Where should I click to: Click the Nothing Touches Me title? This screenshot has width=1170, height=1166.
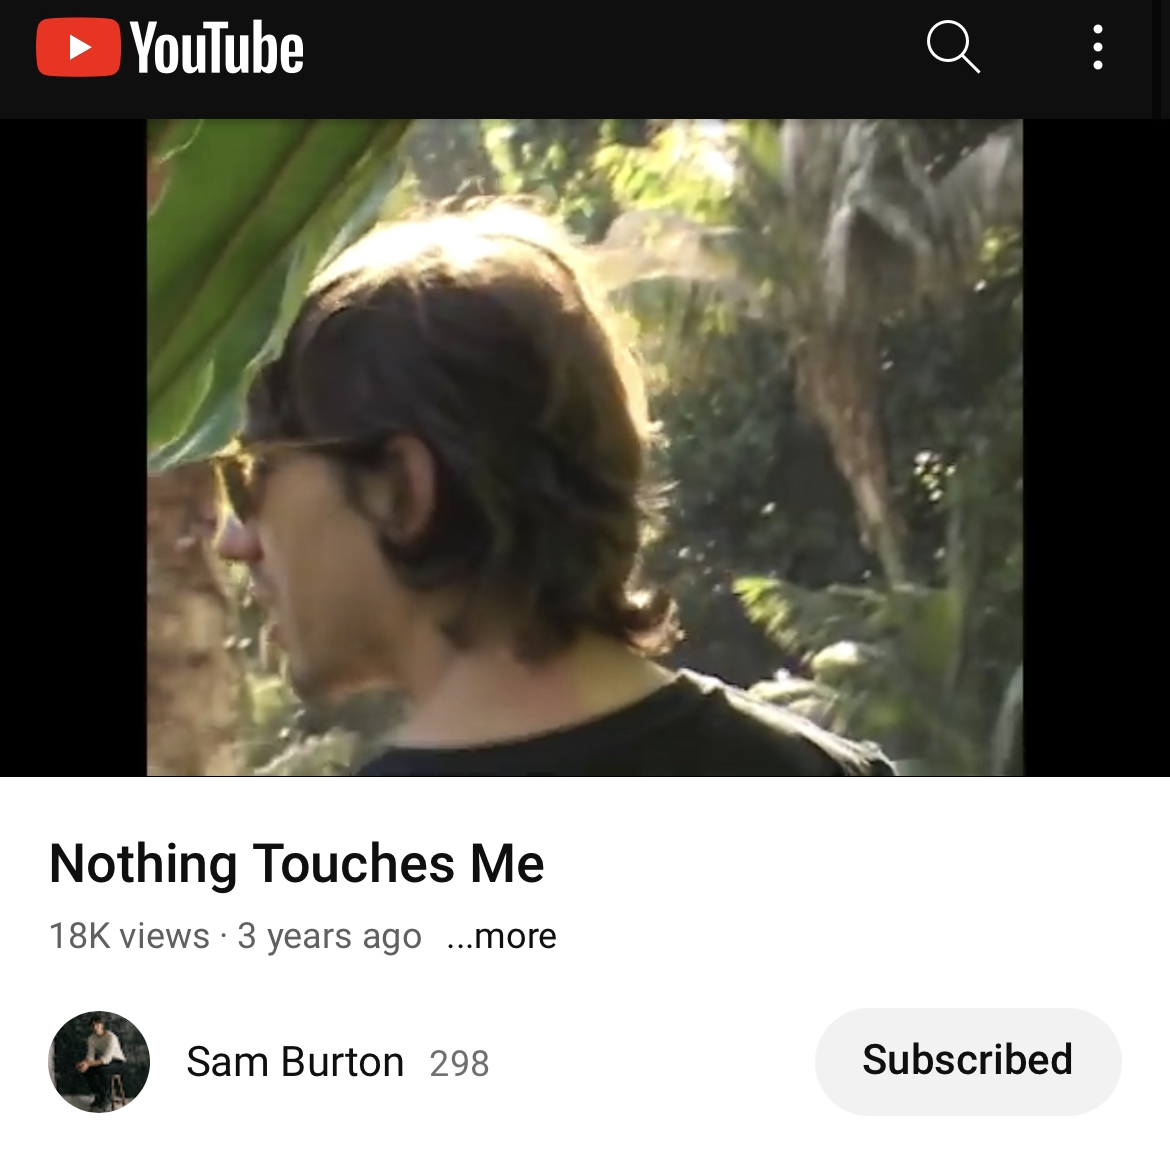tap(296, 863)
